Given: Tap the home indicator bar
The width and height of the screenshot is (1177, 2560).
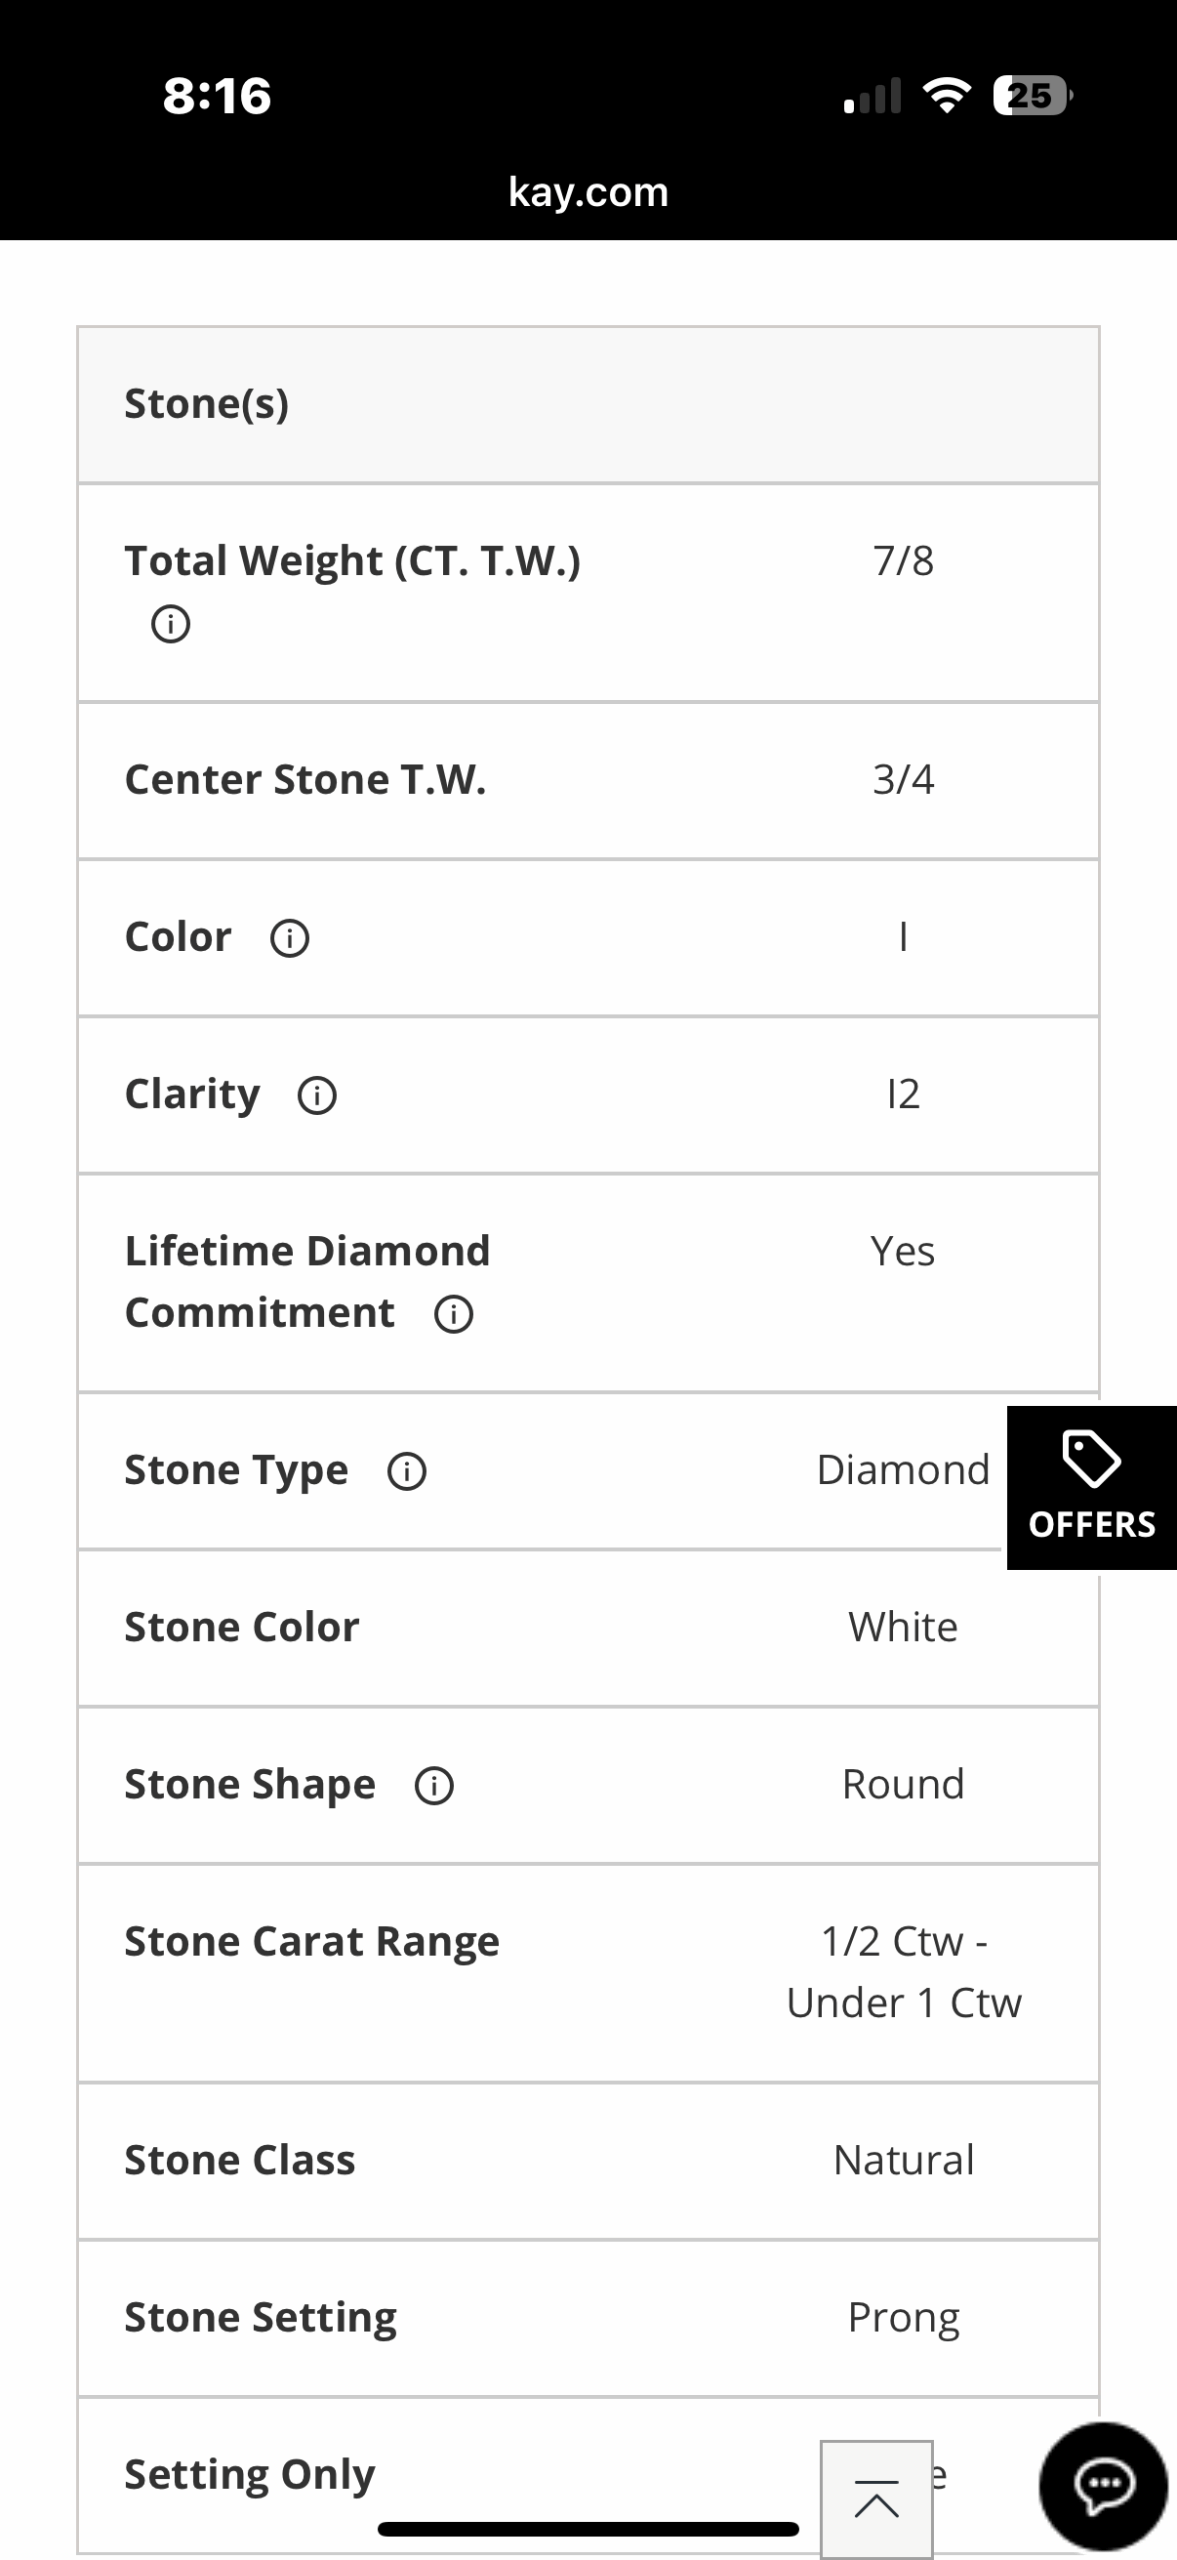Looking at the screenshot, I should (x=588, y=2529).
